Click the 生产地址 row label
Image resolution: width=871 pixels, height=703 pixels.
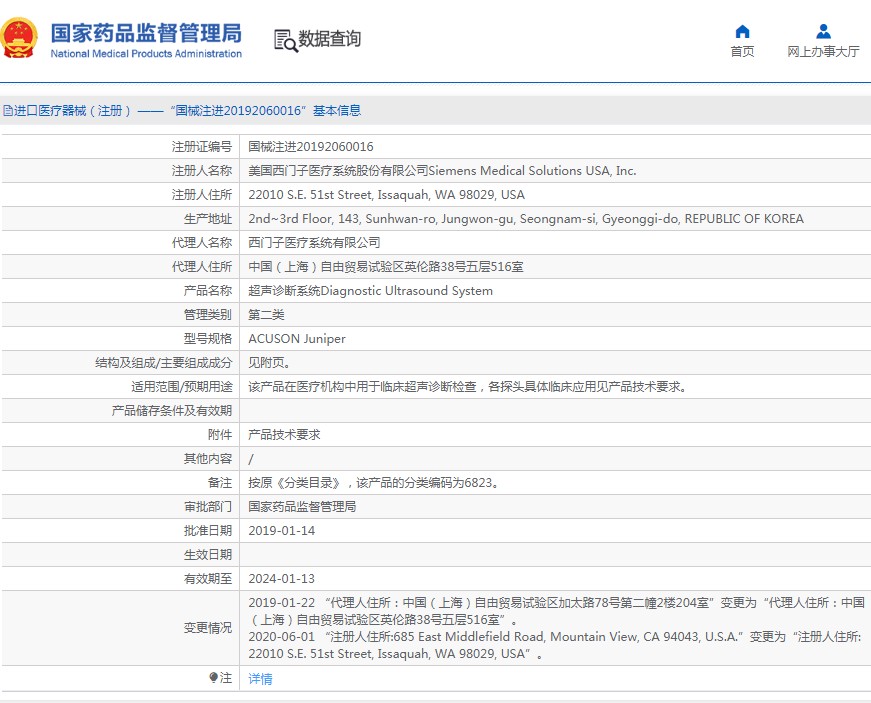[208, 219]
